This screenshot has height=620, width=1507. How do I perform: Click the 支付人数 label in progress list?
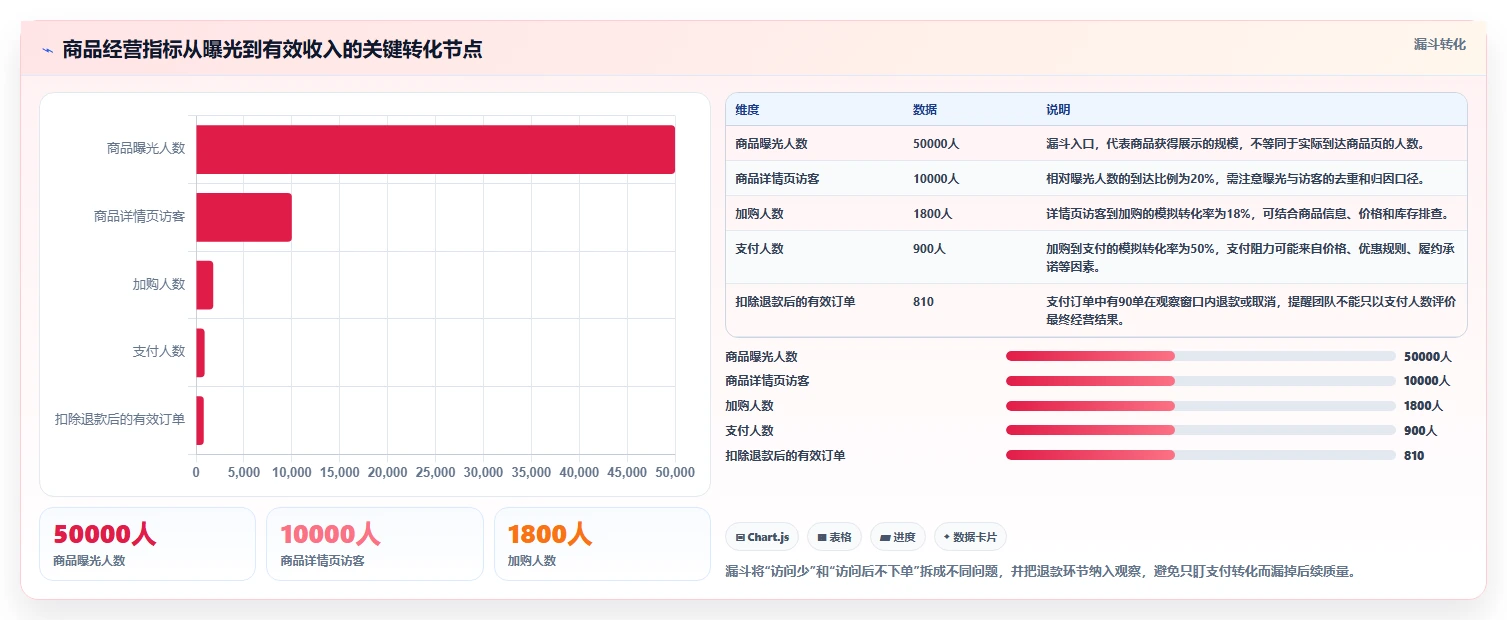click(x=749, y=430)
